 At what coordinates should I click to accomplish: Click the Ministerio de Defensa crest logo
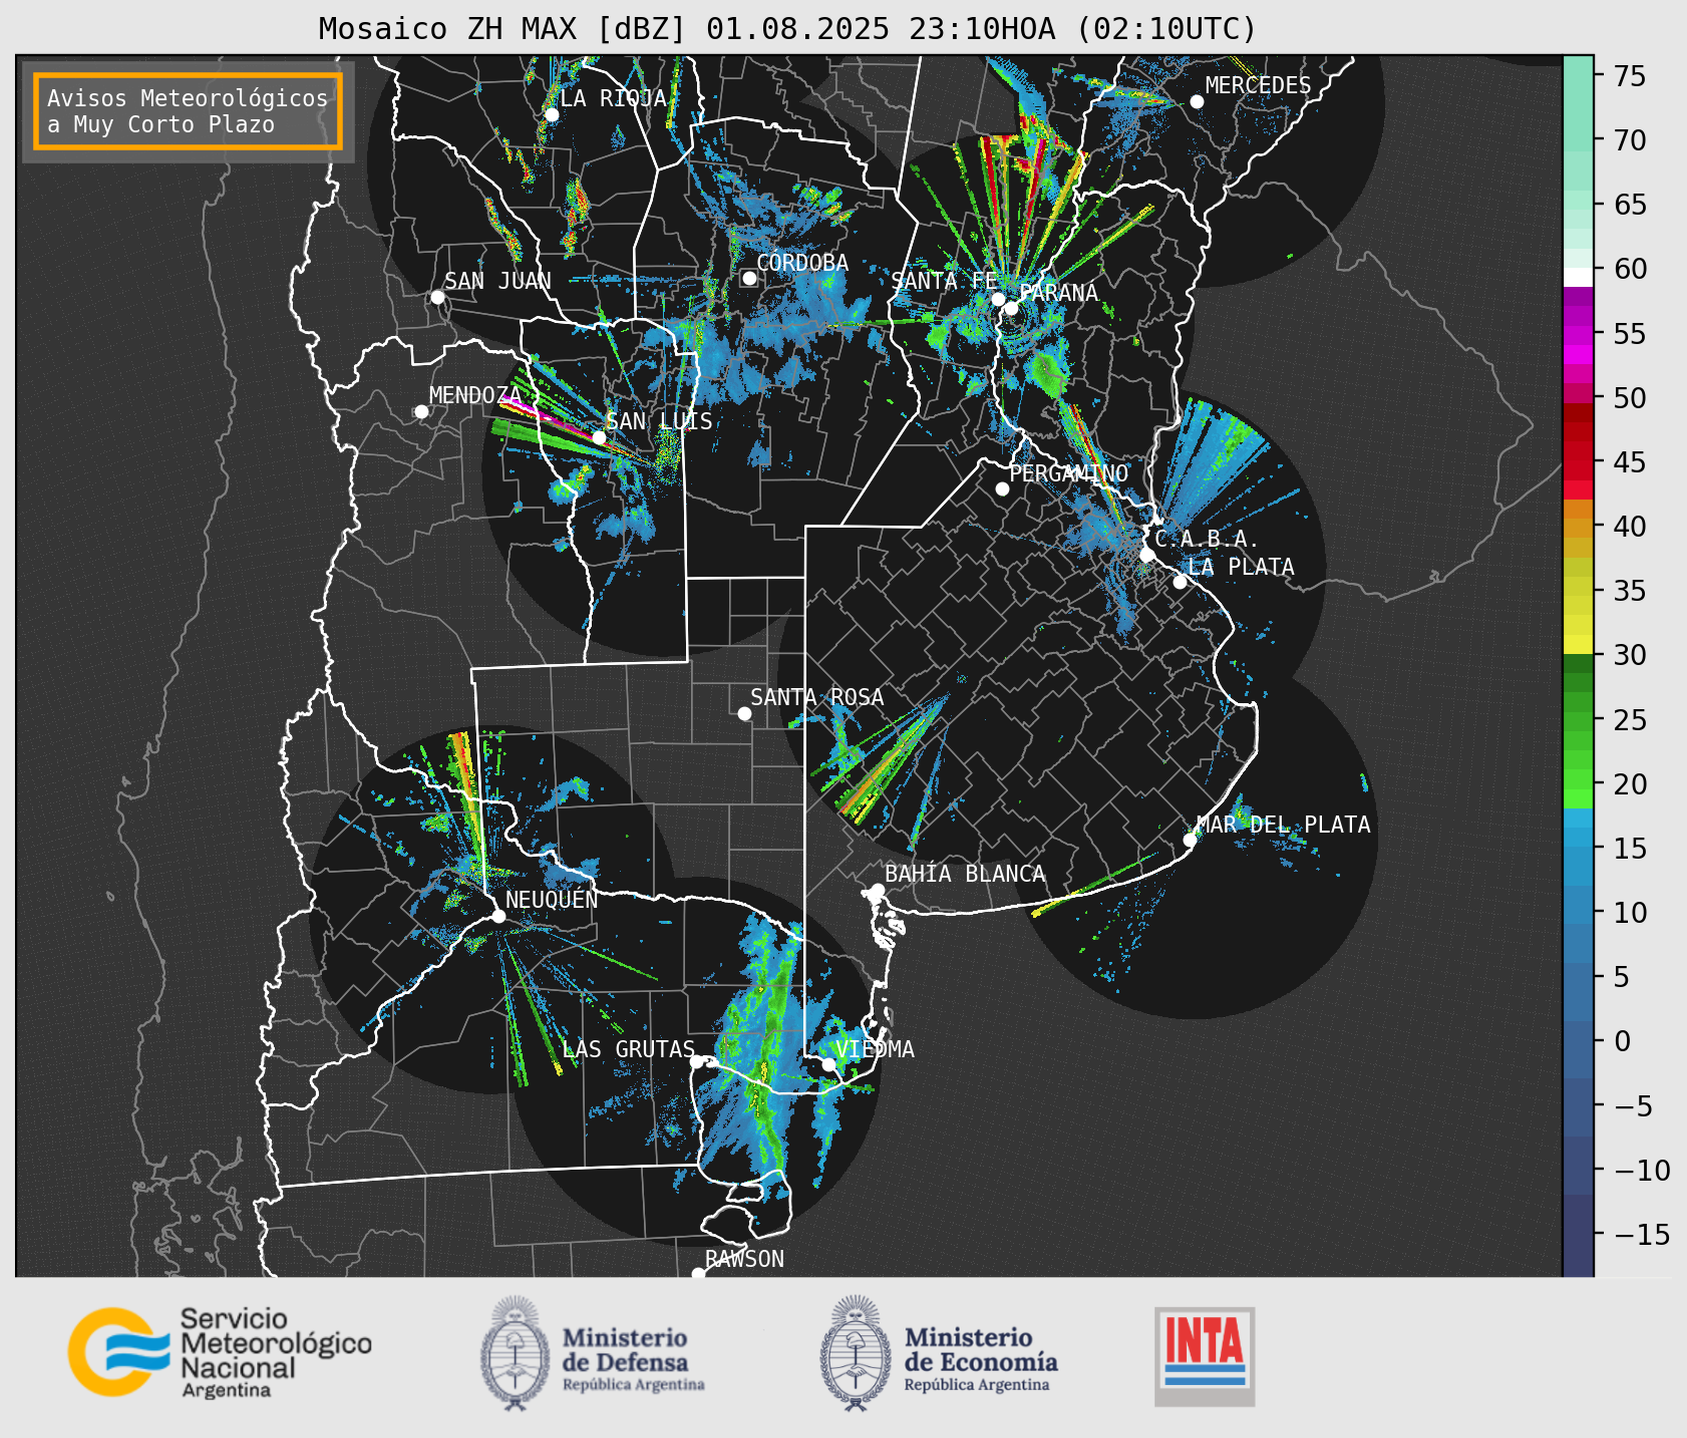point(515,1353)
